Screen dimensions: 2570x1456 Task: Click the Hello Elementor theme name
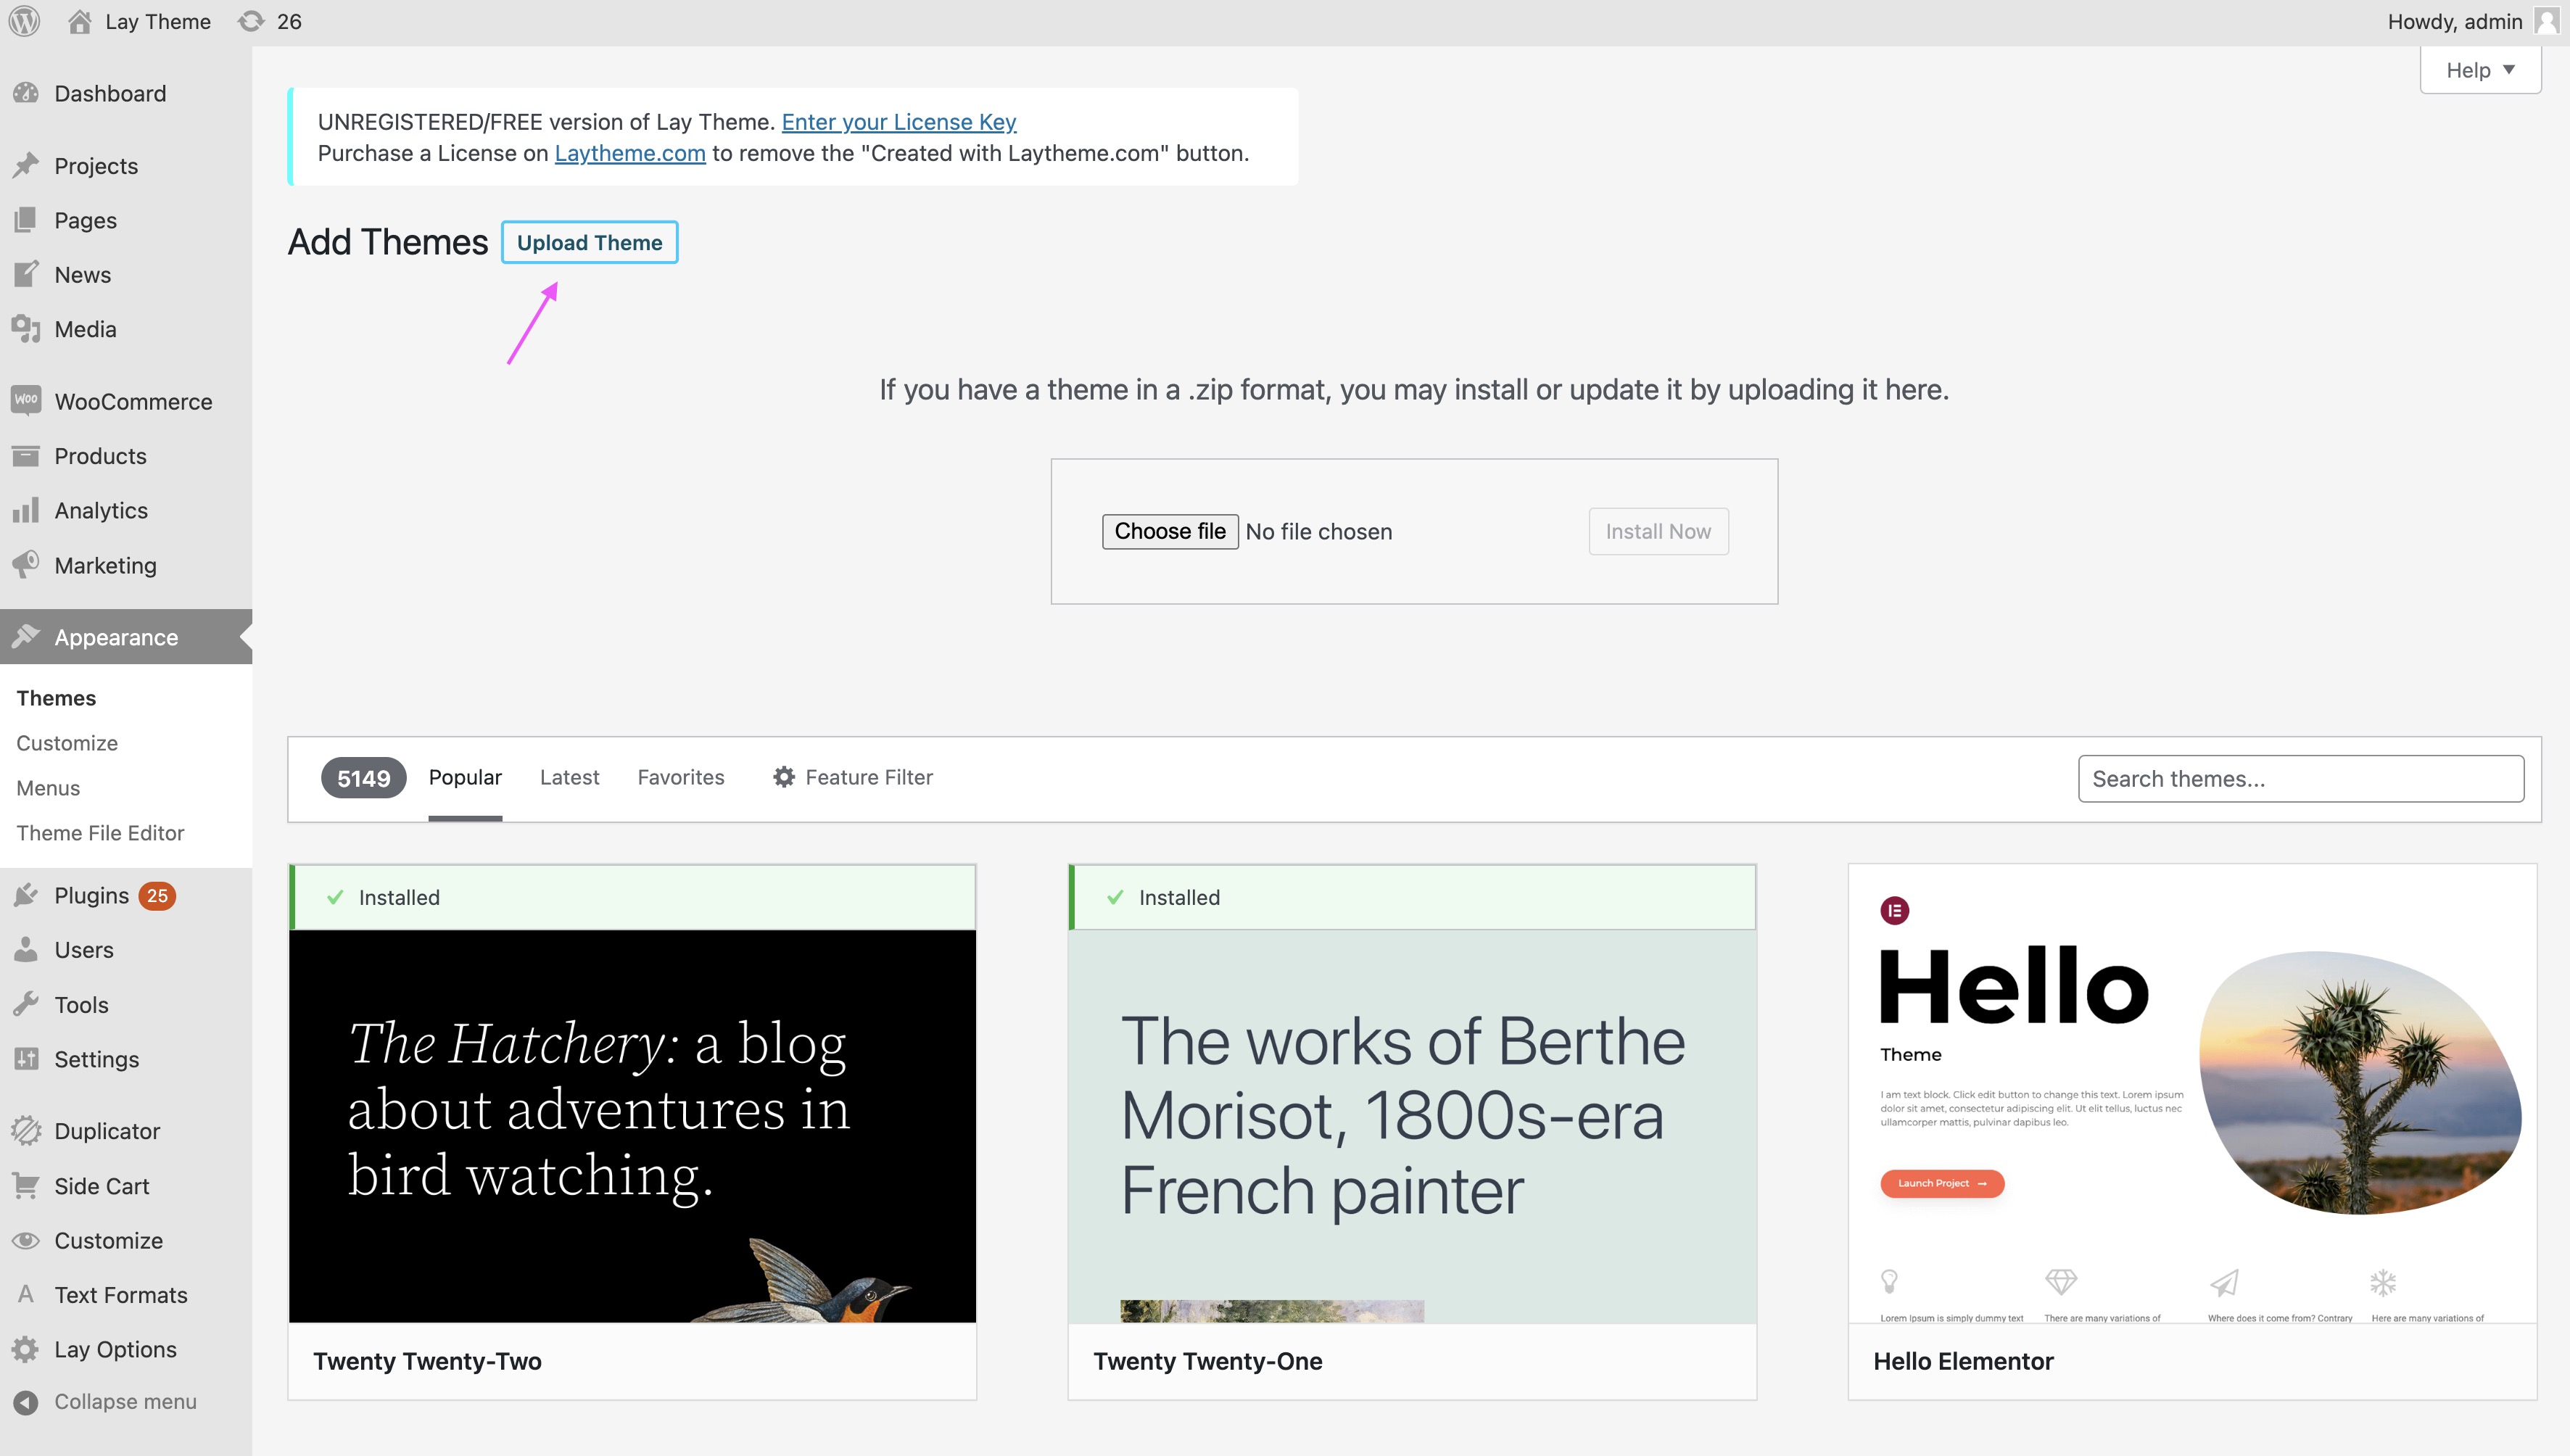pyautogui.click(x=1963, y=1361)
